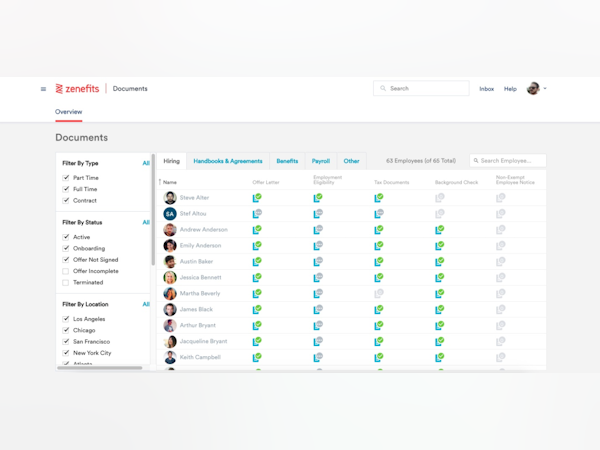Open Austin Baker's Background Check icon
This screenshot has height=450, width=600.
tap(439, 261)
